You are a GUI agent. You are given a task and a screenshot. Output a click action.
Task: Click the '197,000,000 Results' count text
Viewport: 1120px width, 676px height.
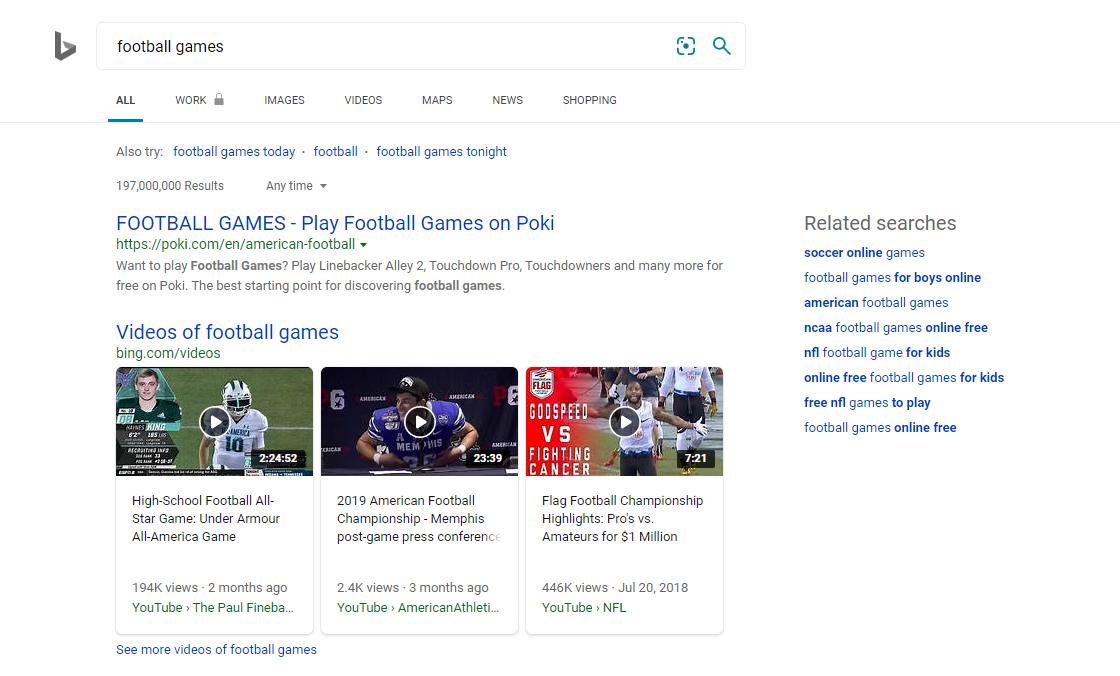click(x=170, y=186)
